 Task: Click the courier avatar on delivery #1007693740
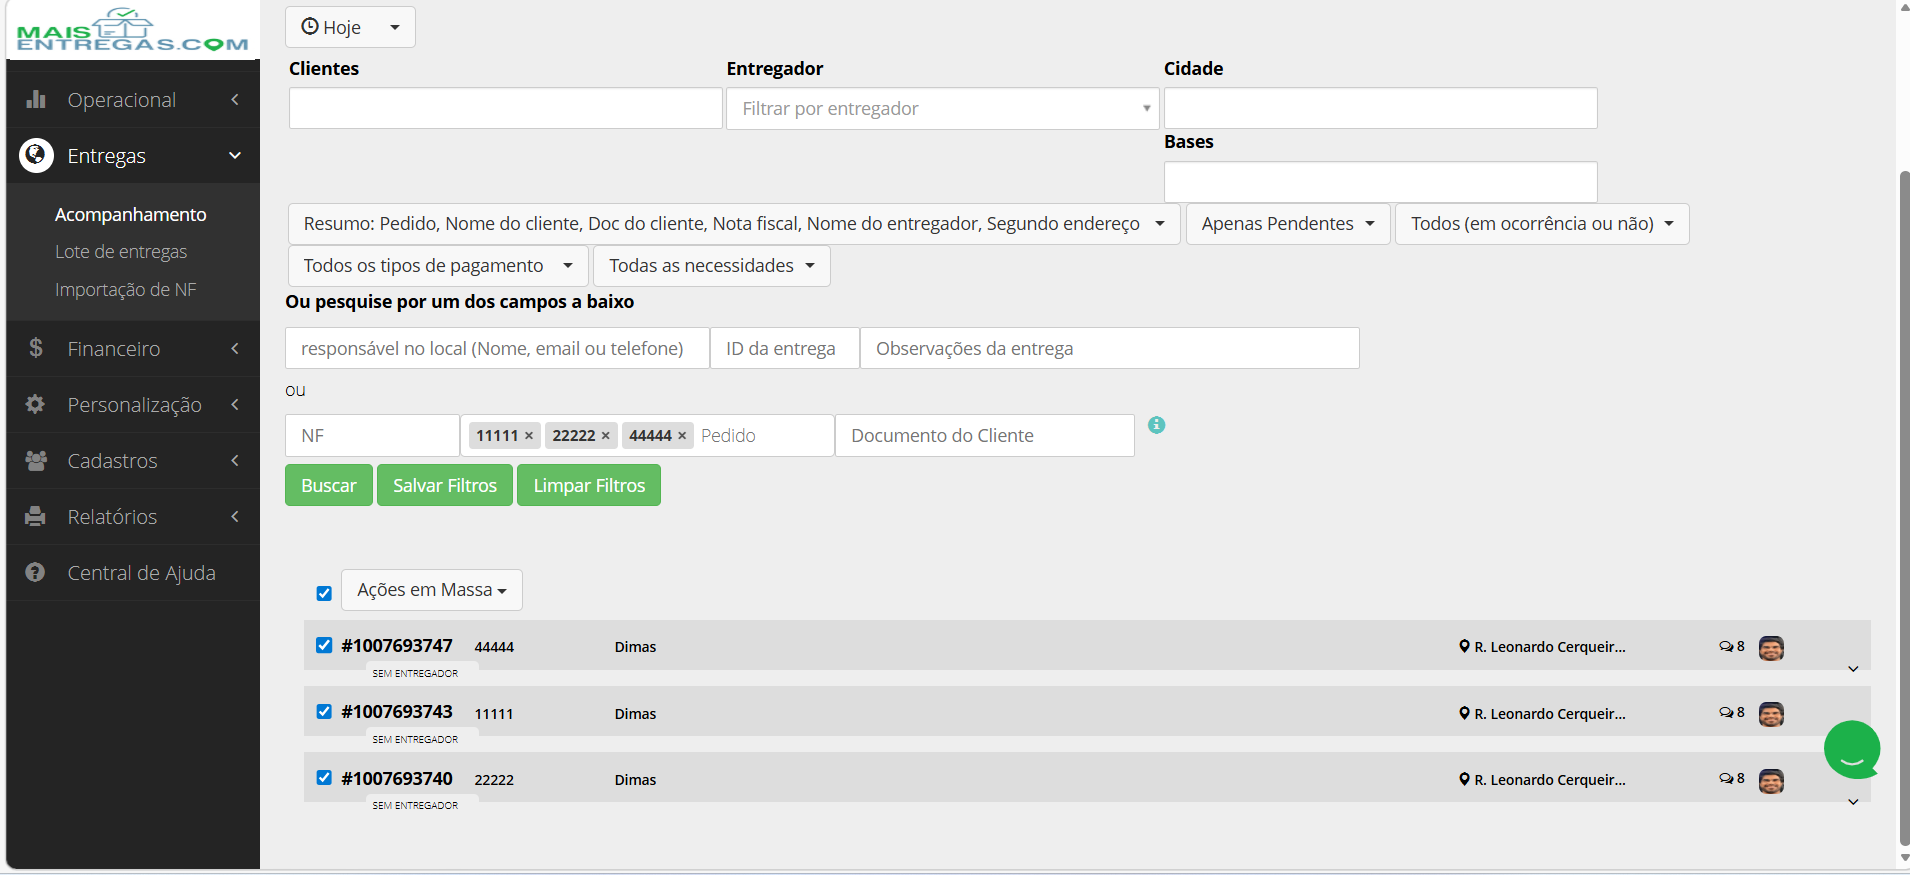click(x=1771, y=781)
